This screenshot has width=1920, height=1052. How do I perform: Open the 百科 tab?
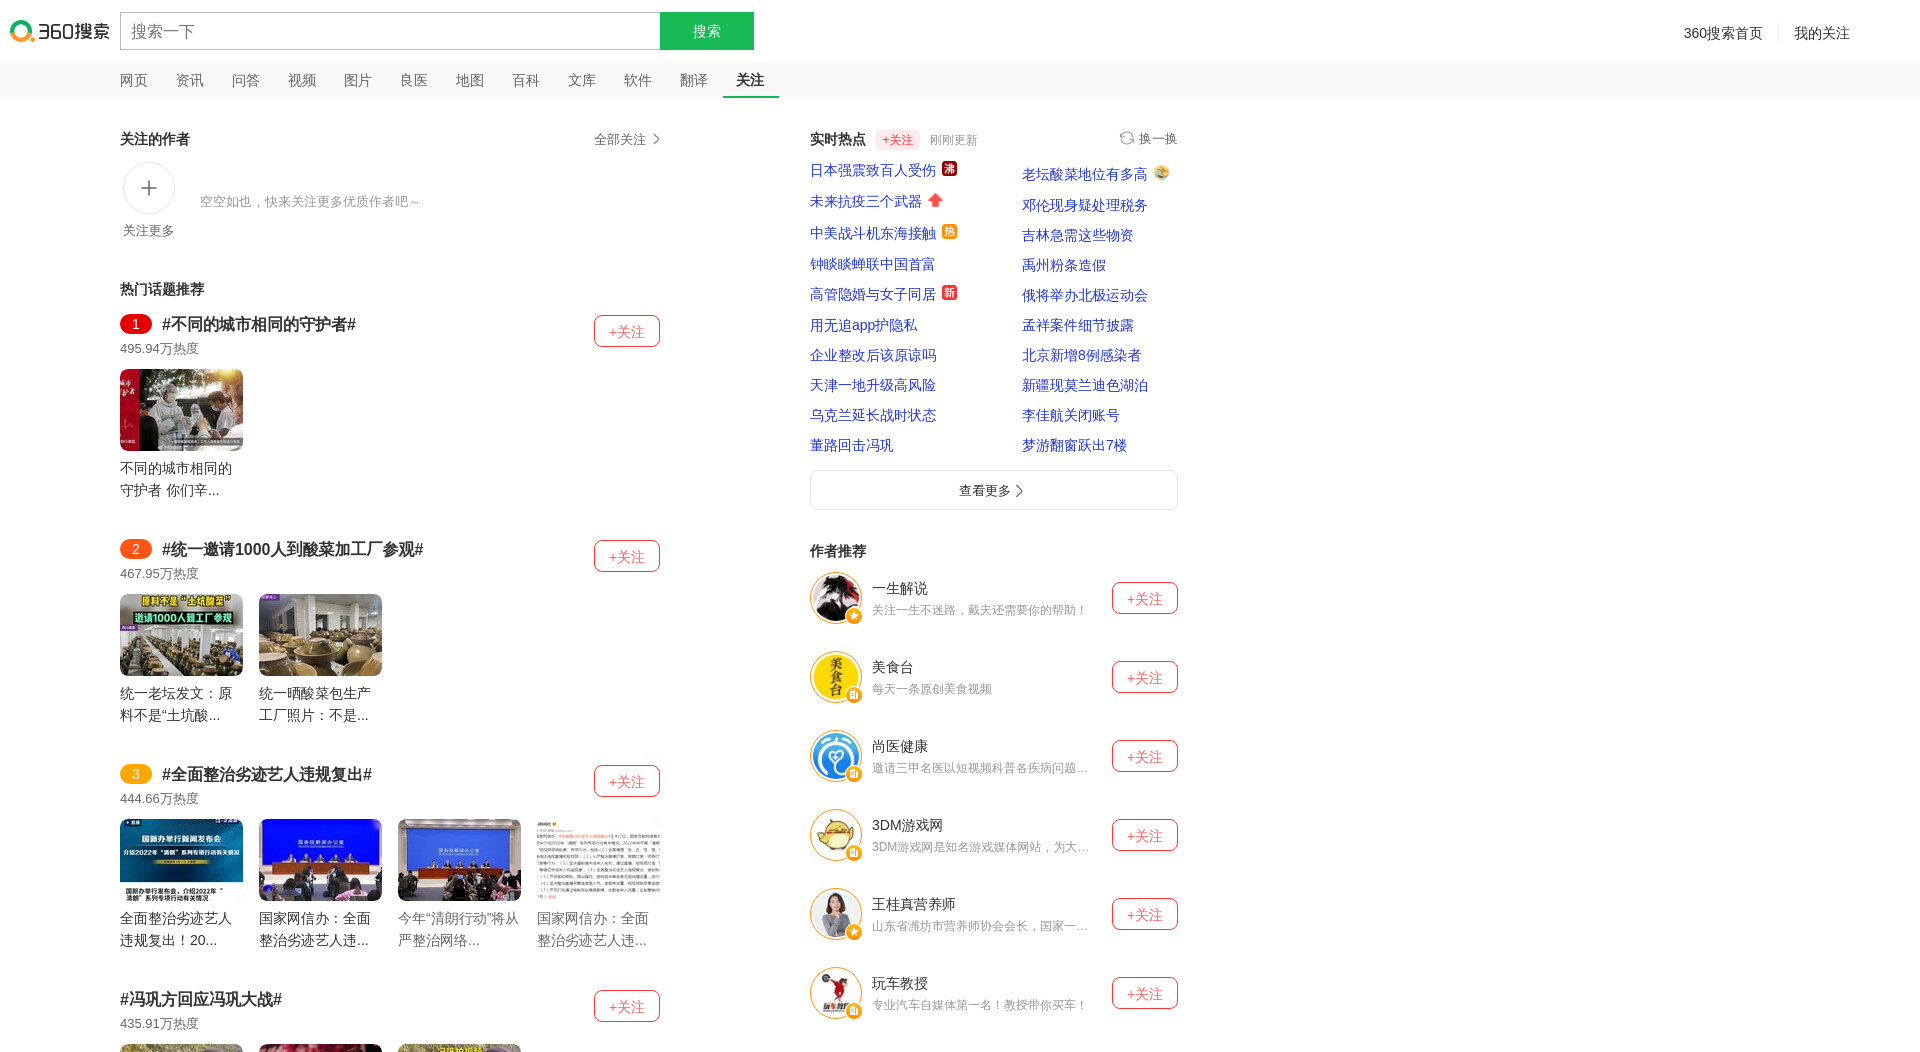point(526,80)
